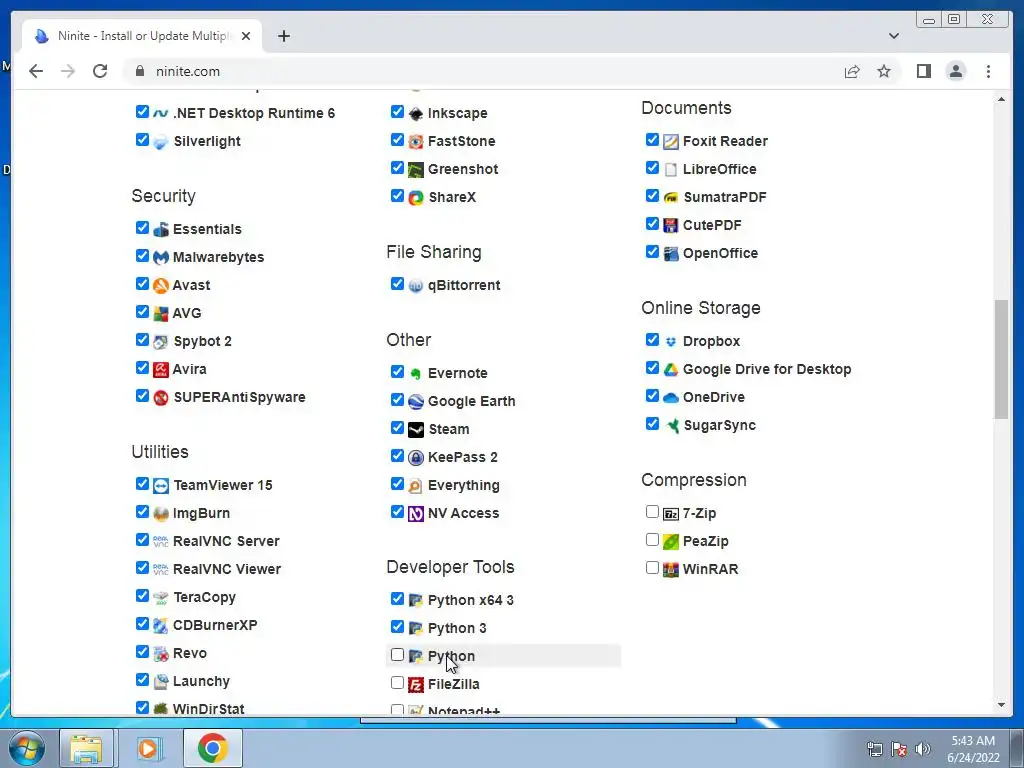Viewport: 1024px width, 768px height.
Task: Open a new browser tab
Action: pos(283,36)
